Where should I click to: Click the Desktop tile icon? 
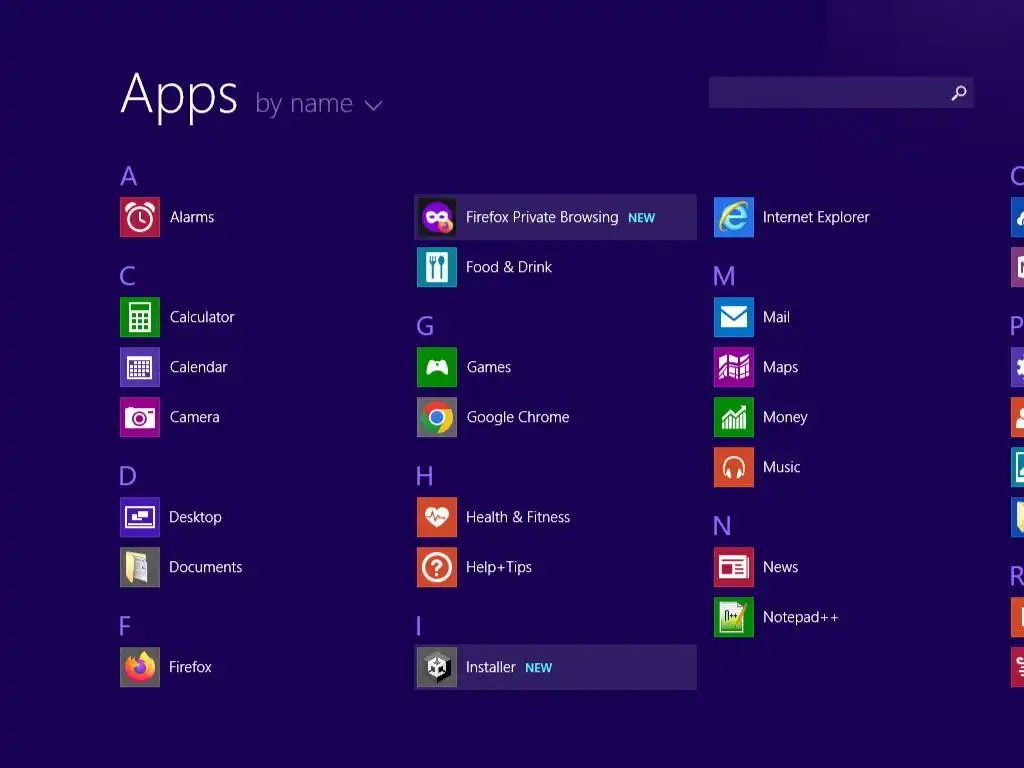coord(140,517)
